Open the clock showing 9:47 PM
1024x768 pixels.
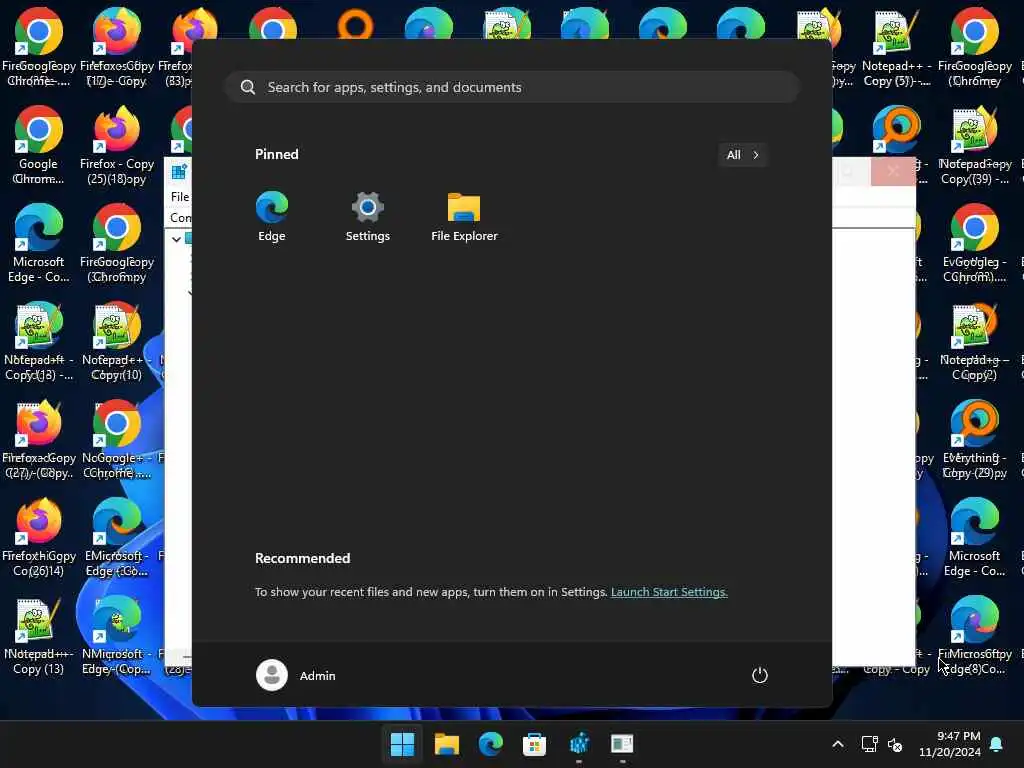pyautogui.click(x=950, y=744)
